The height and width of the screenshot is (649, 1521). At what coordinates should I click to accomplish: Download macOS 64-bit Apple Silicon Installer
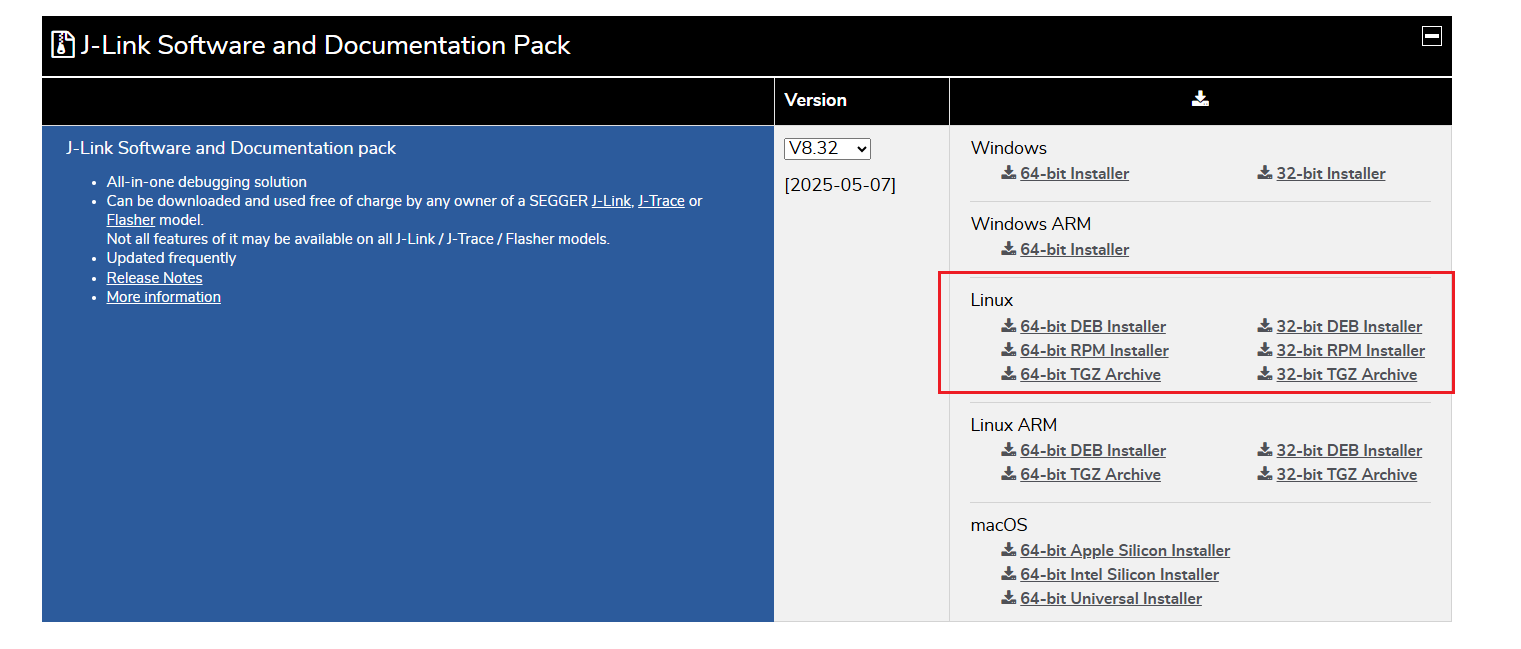(x=1125, y=550)
